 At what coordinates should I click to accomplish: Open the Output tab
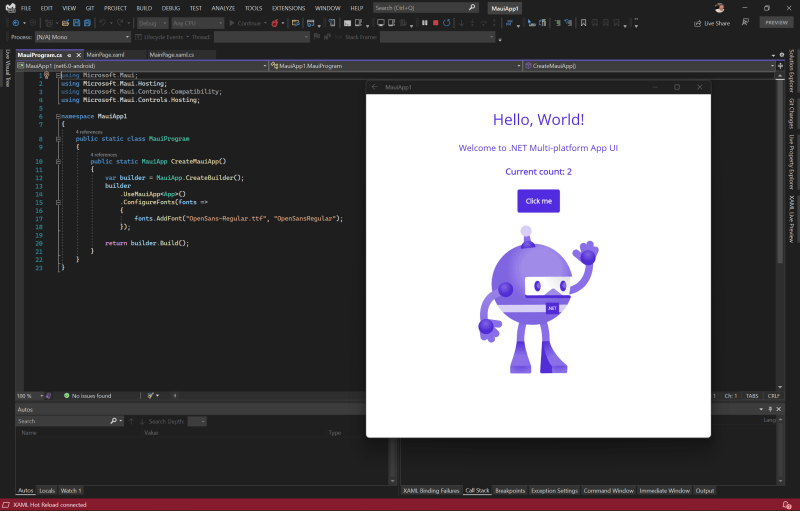tap(705, 491)
